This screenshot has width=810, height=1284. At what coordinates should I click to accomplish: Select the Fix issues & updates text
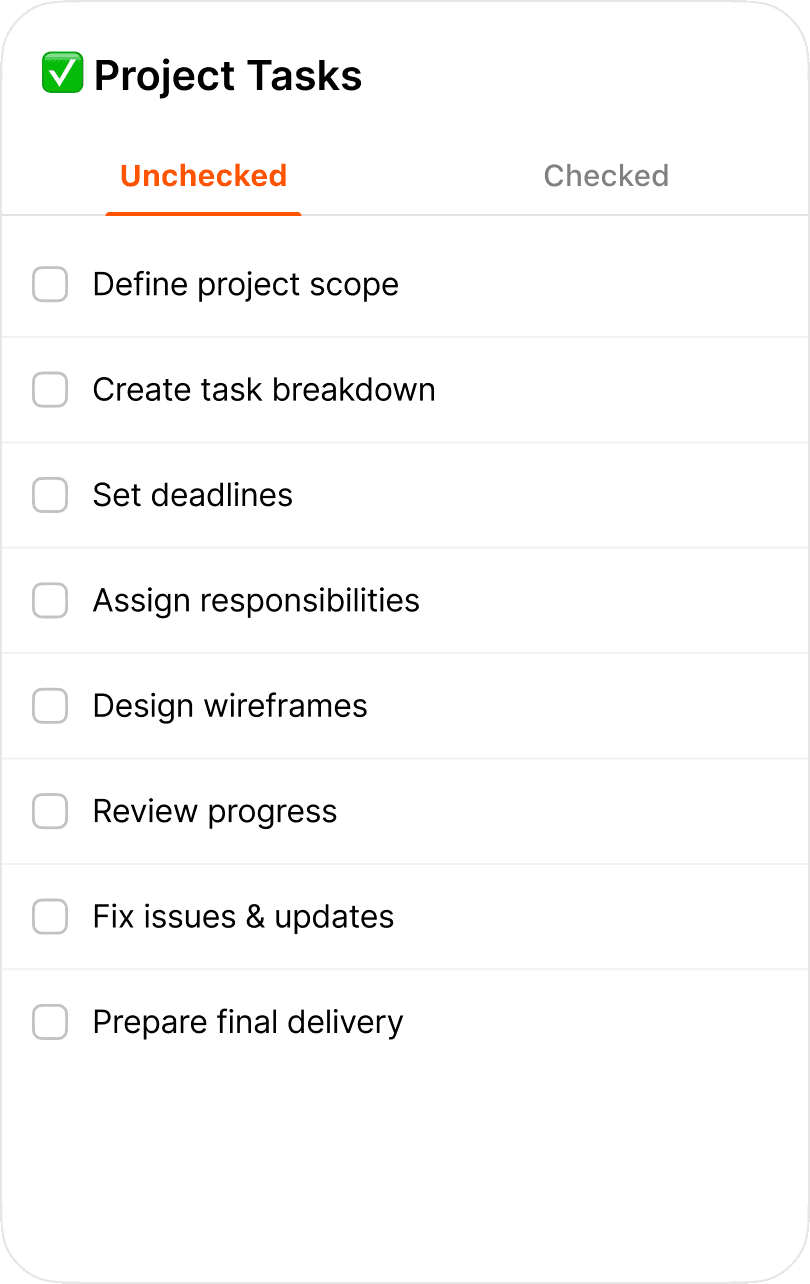click(243, 917)
